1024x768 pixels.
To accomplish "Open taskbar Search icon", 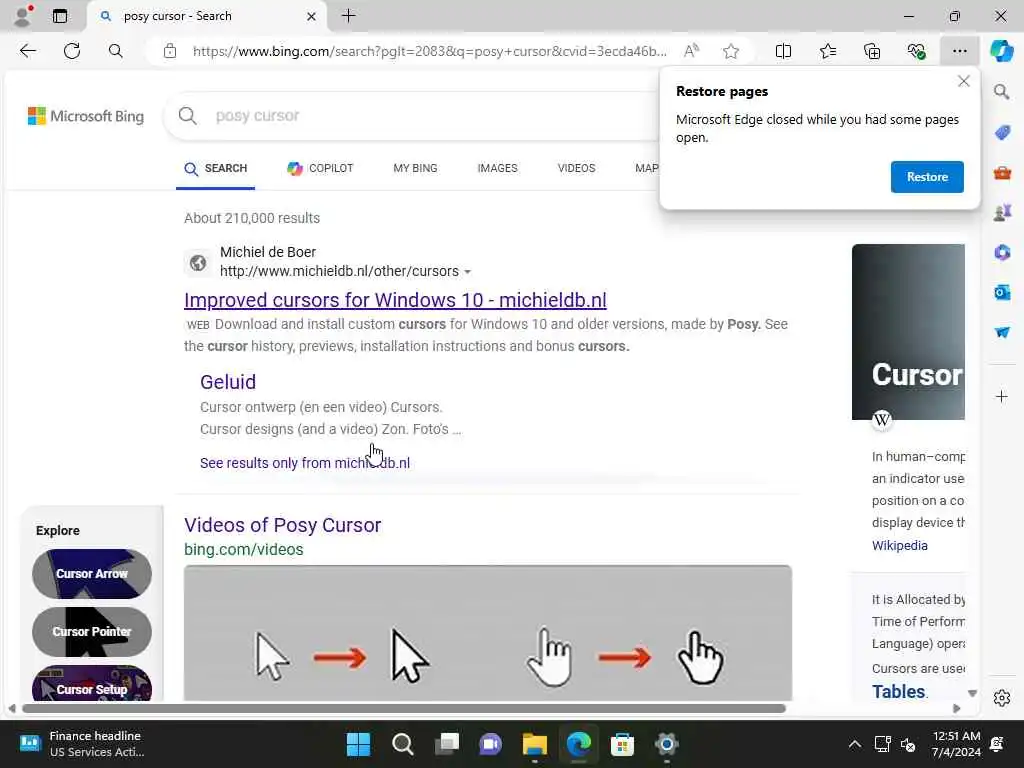I will [402, 744].
